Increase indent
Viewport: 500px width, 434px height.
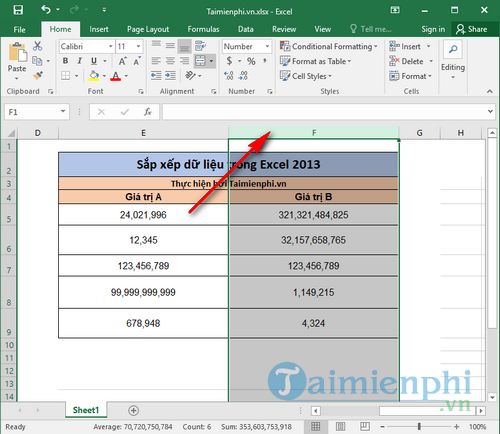[x=170, y=76]
